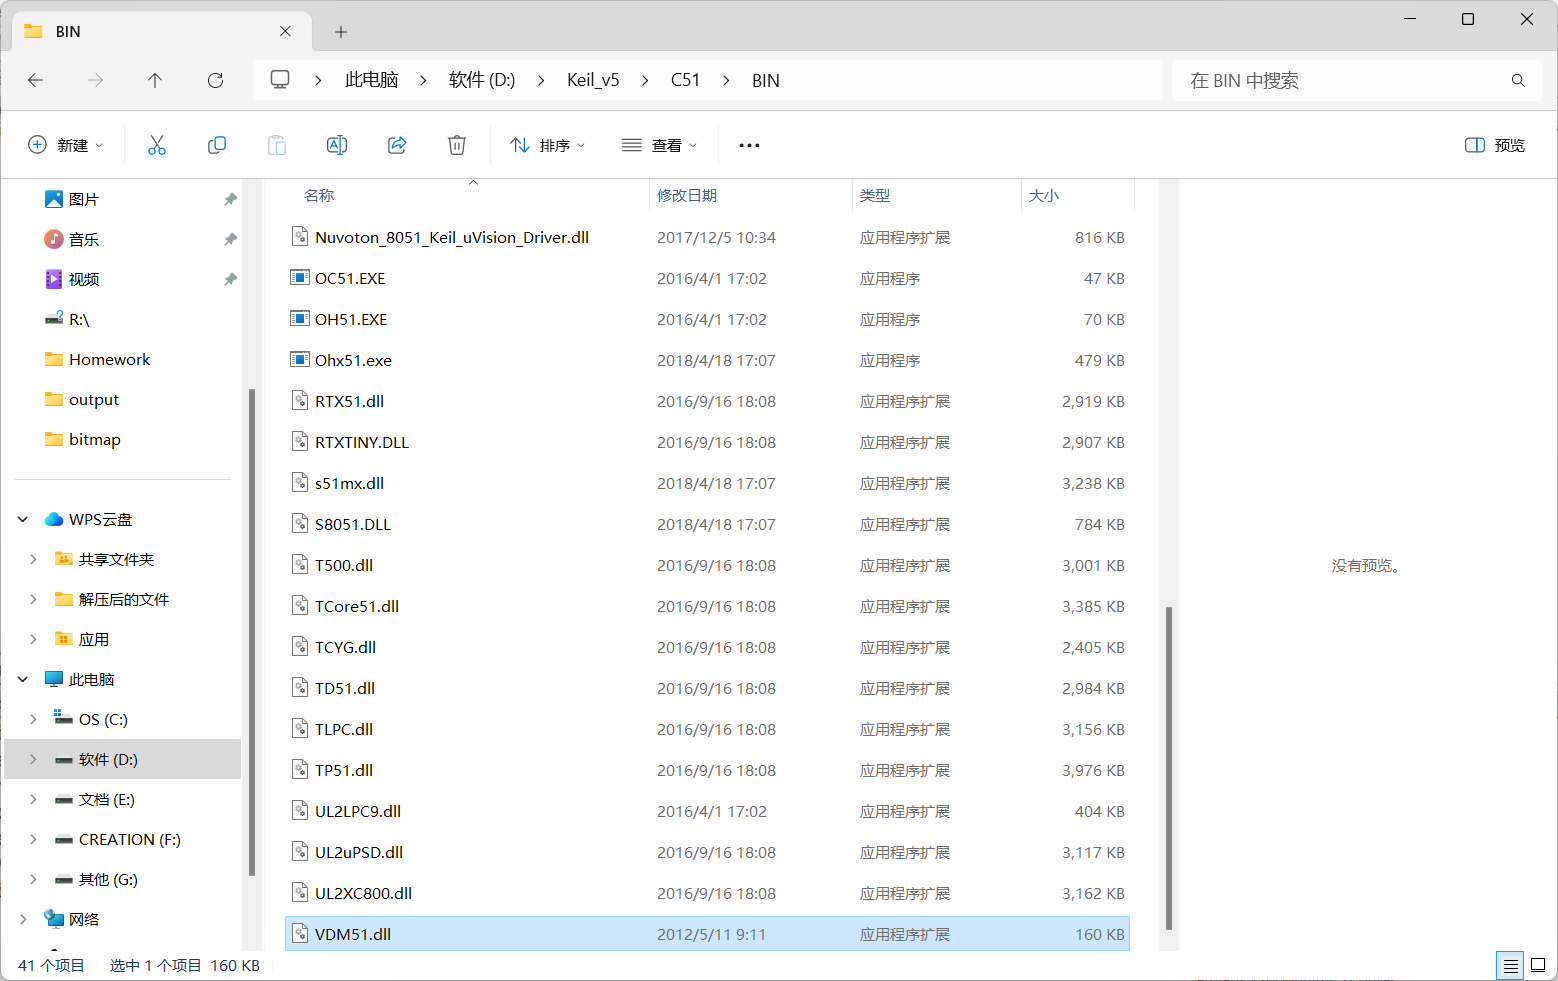Screen dimensions: 1558x981
Task: Click the file list vertical scrollbar
Action: (x=1169, y=768)
